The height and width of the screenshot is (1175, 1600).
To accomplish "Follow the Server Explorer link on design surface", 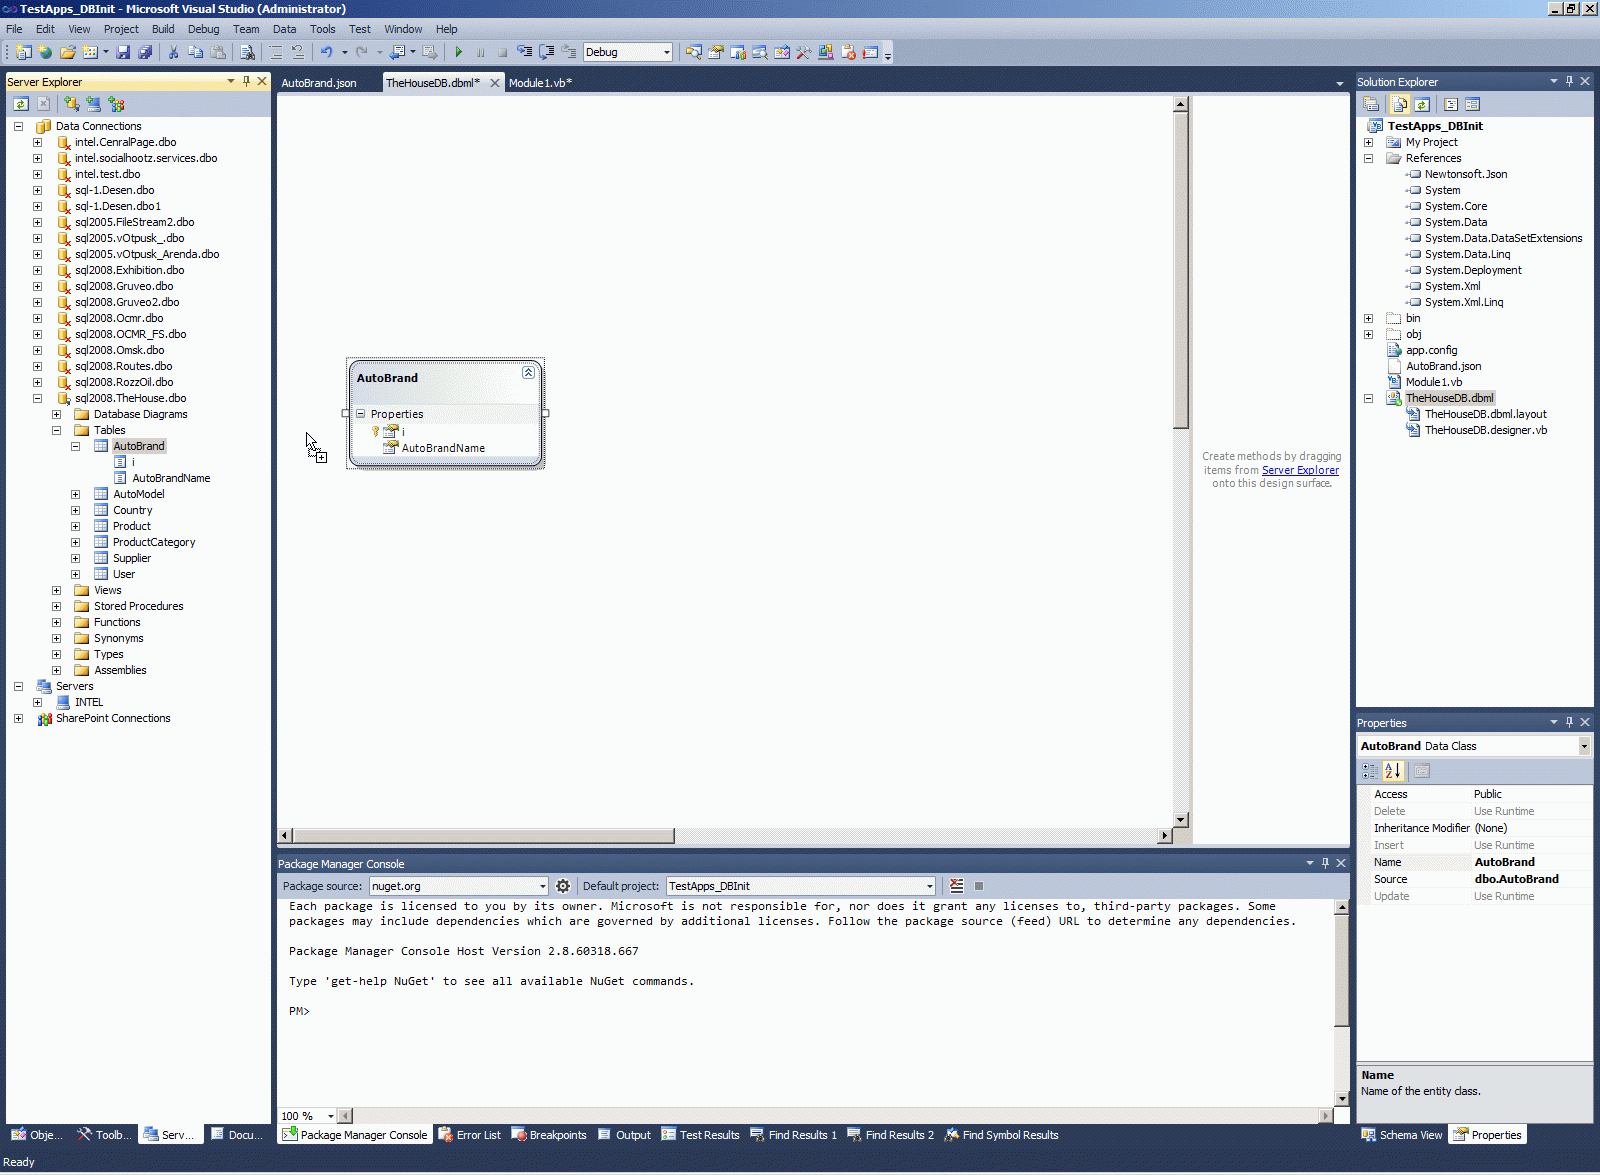I will coord(1300,470).
